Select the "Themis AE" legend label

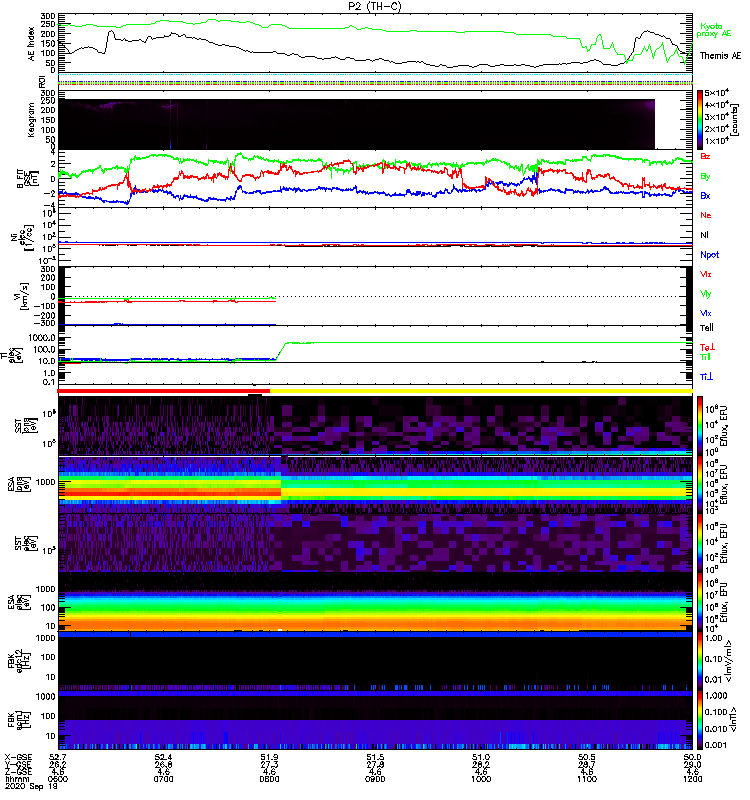(720, 56)
